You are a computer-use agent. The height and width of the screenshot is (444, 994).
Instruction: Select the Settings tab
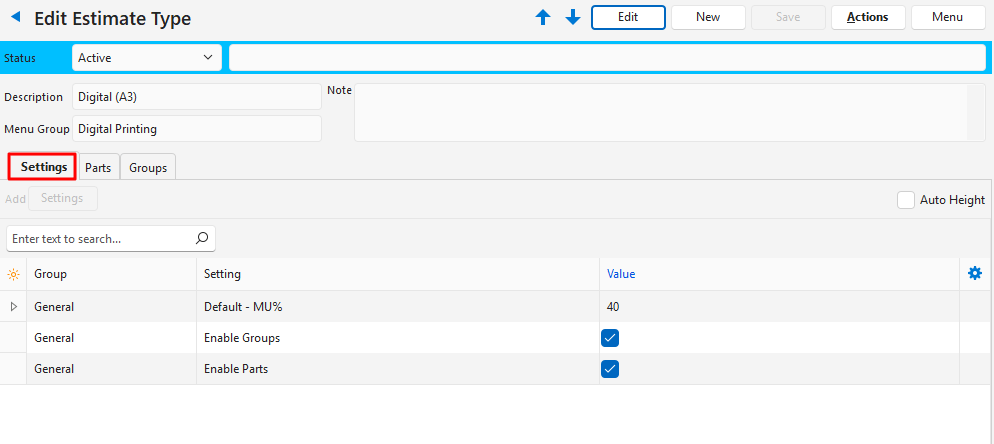[x=43, y=167]
